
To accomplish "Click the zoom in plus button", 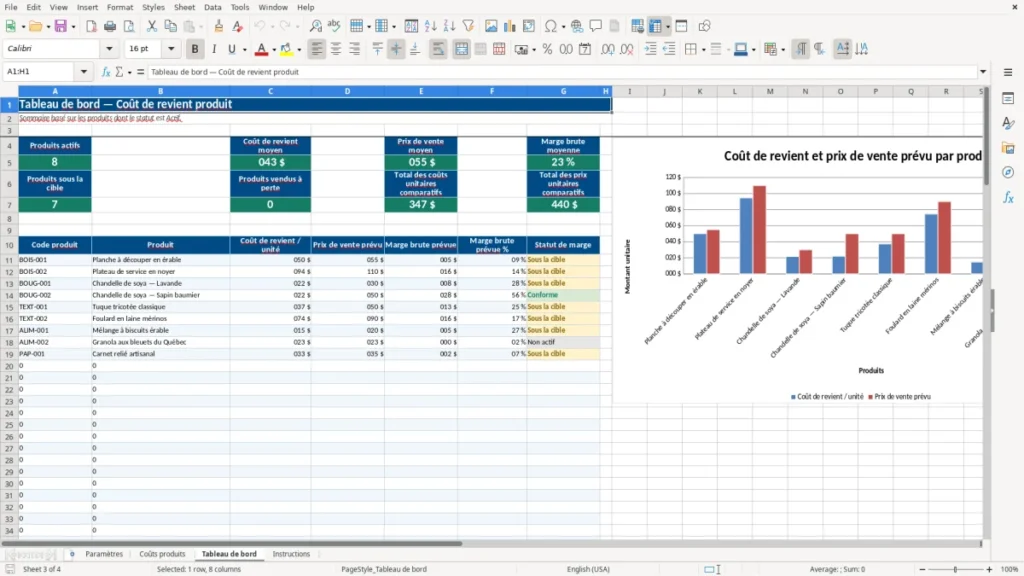I will coord(989,569).
